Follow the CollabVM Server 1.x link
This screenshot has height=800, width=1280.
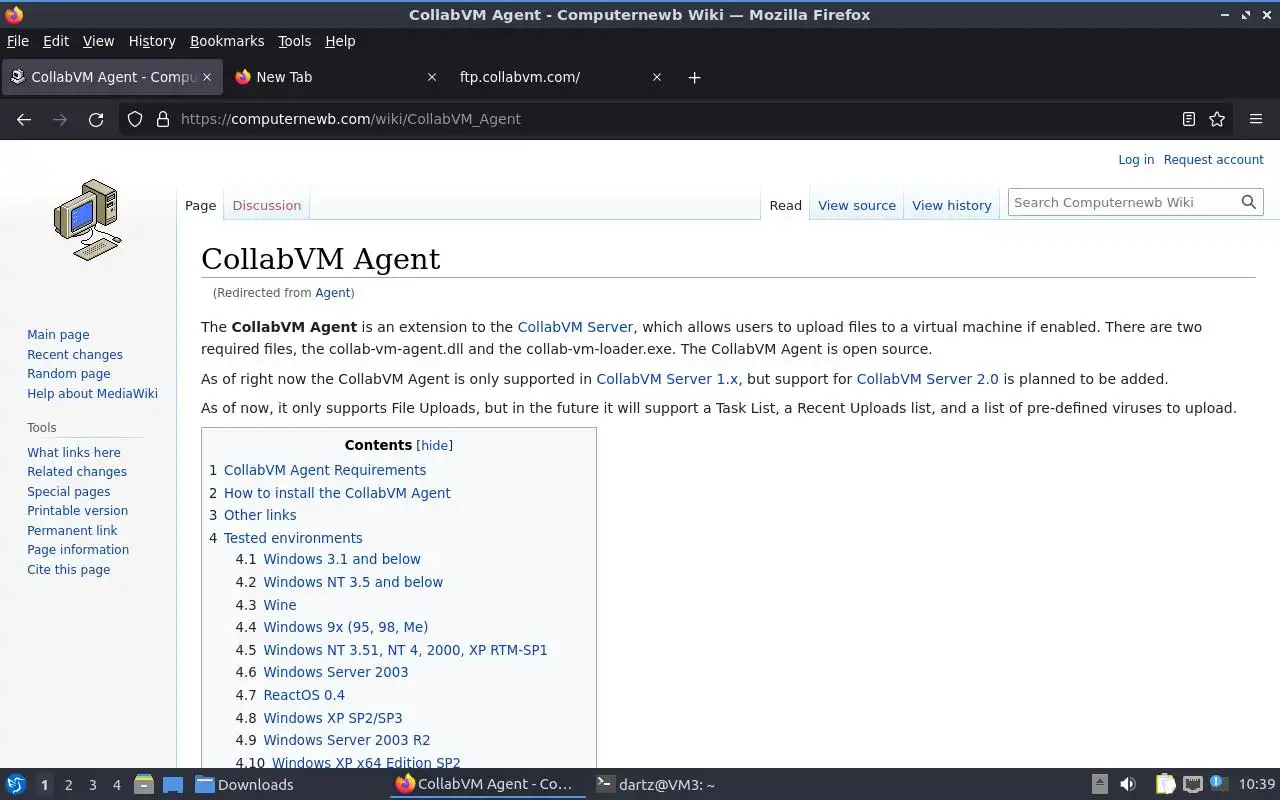pos(667,379)
